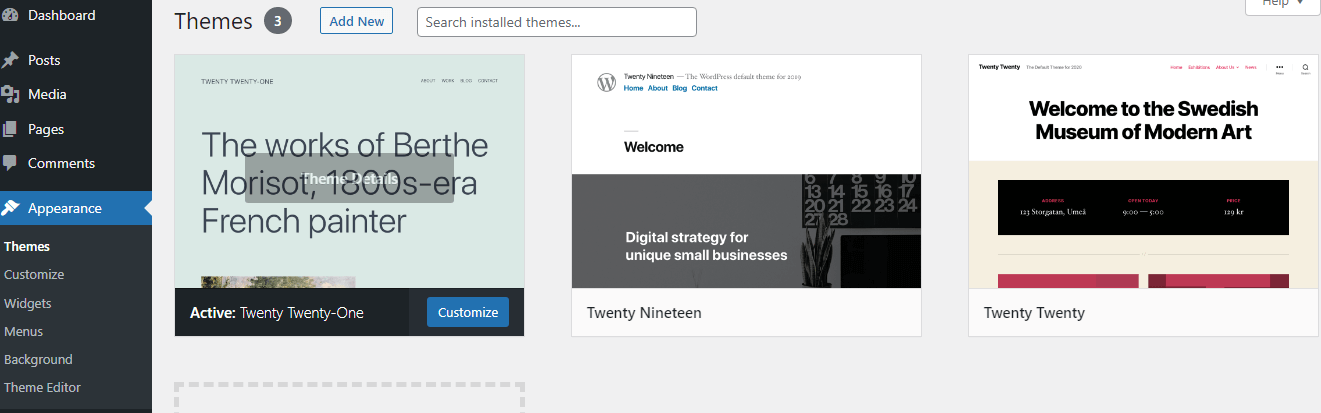This screenshot has height=413, width=1321.
Task: Click the Twenty Nineteen theme name
Action: click(644, 313)
